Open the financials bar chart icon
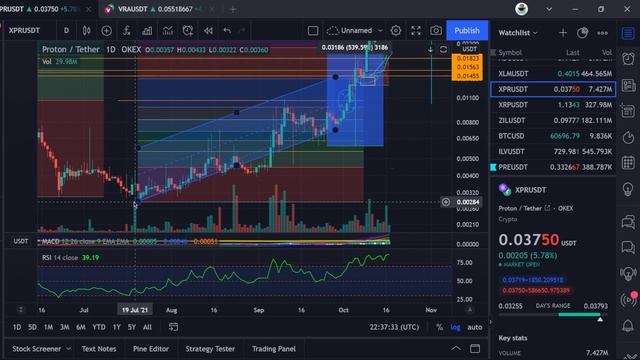 (147, 31)
